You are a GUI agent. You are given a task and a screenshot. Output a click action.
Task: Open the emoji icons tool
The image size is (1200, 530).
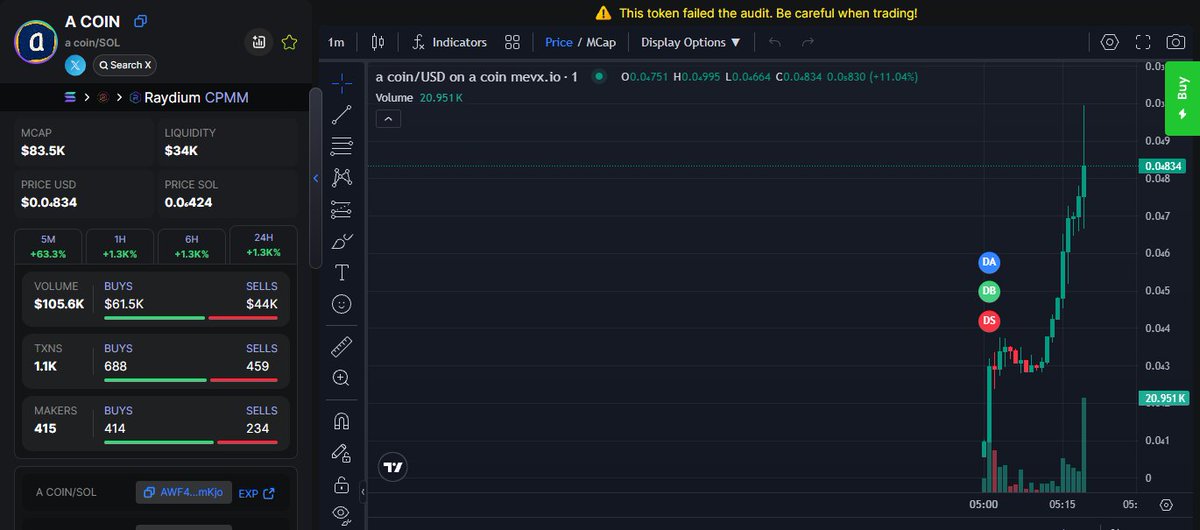341,303
